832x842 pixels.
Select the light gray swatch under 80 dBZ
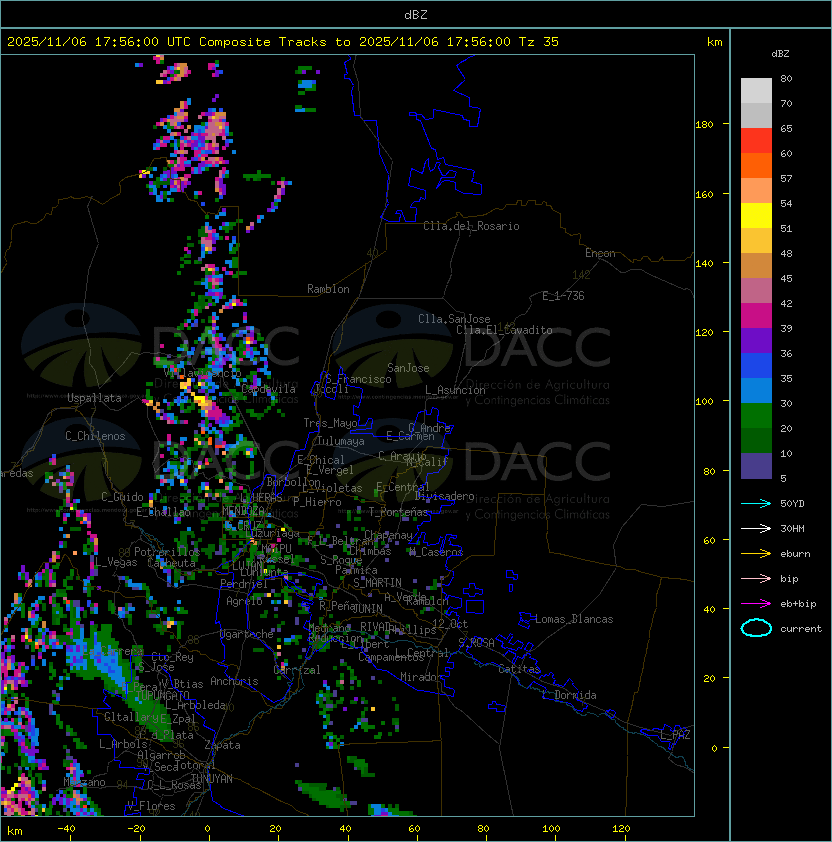point(756,91)
